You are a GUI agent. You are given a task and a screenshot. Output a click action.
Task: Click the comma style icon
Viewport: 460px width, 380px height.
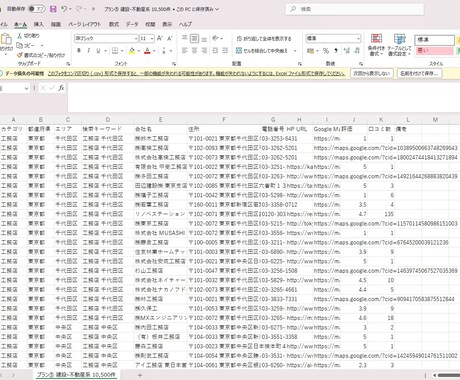(336, 51)
